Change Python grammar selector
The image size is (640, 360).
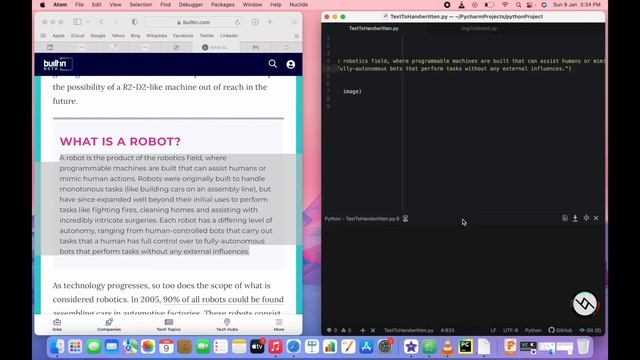[533, 330]
